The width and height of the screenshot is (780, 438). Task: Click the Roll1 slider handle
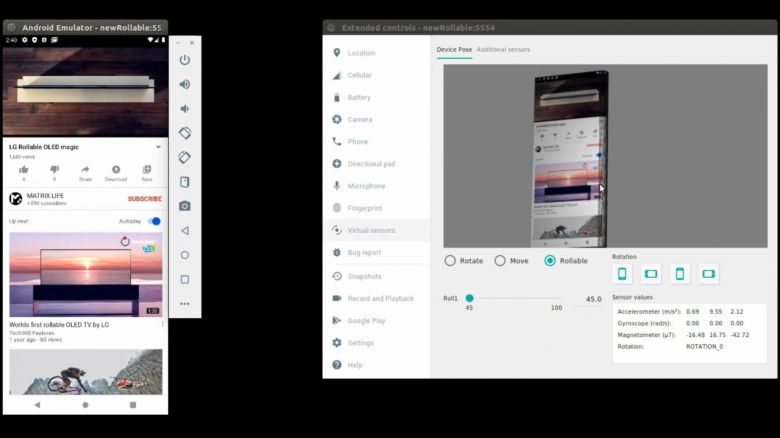click(469, 298)
